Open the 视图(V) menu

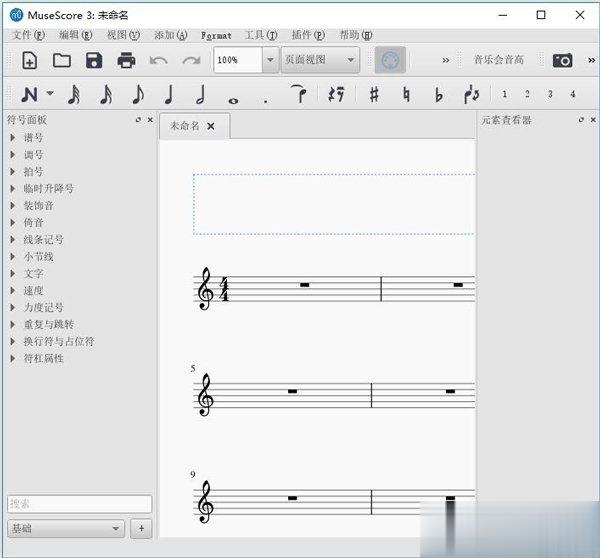123,35
